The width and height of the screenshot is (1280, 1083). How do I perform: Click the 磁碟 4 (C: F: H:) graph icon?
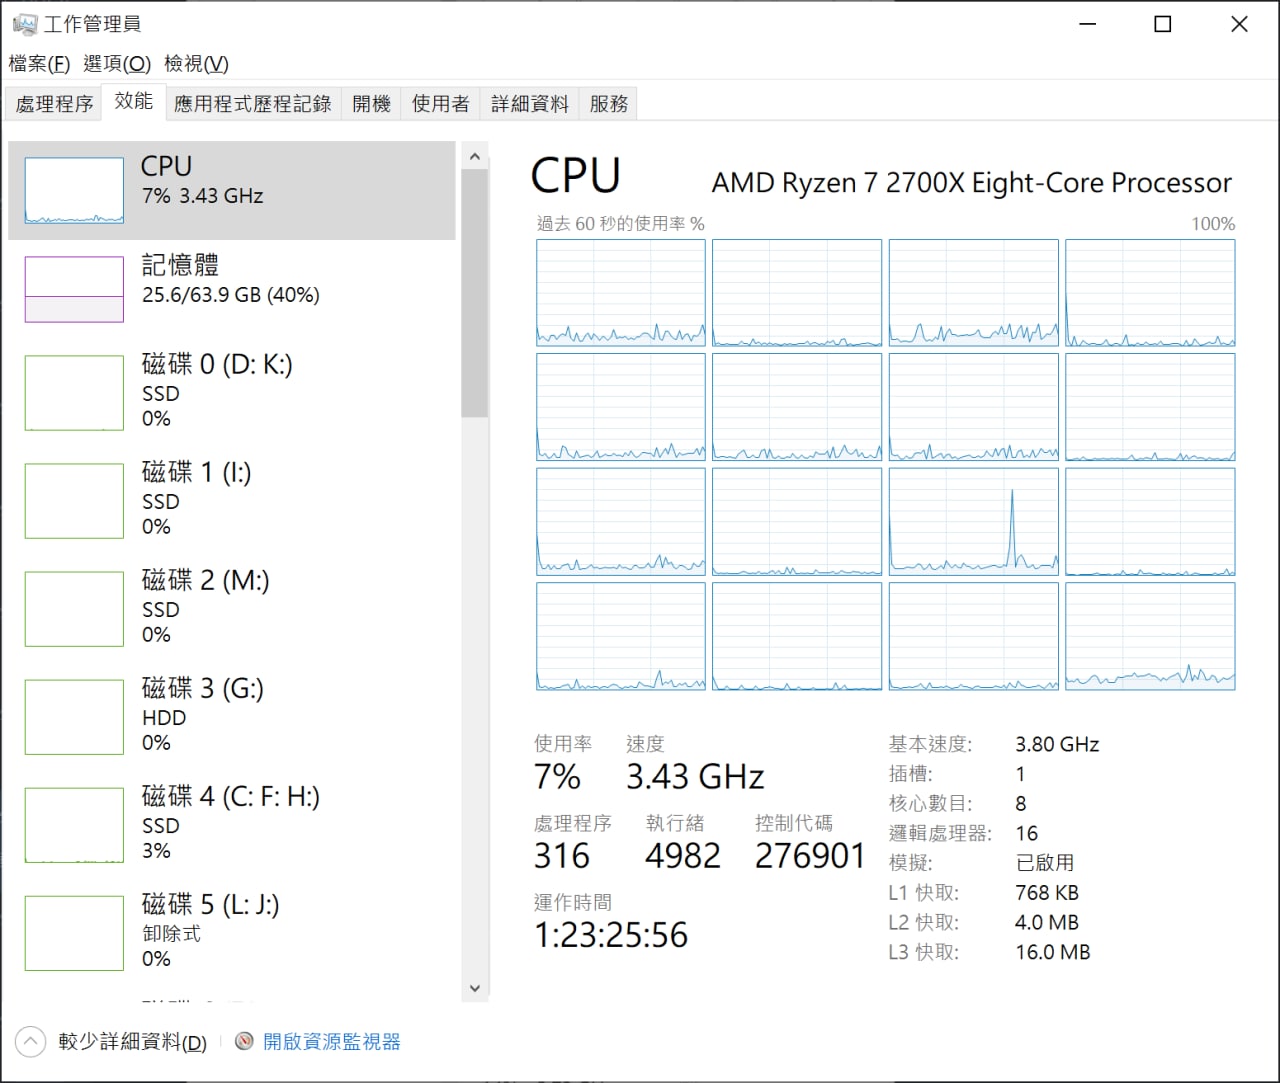(74, 825)
